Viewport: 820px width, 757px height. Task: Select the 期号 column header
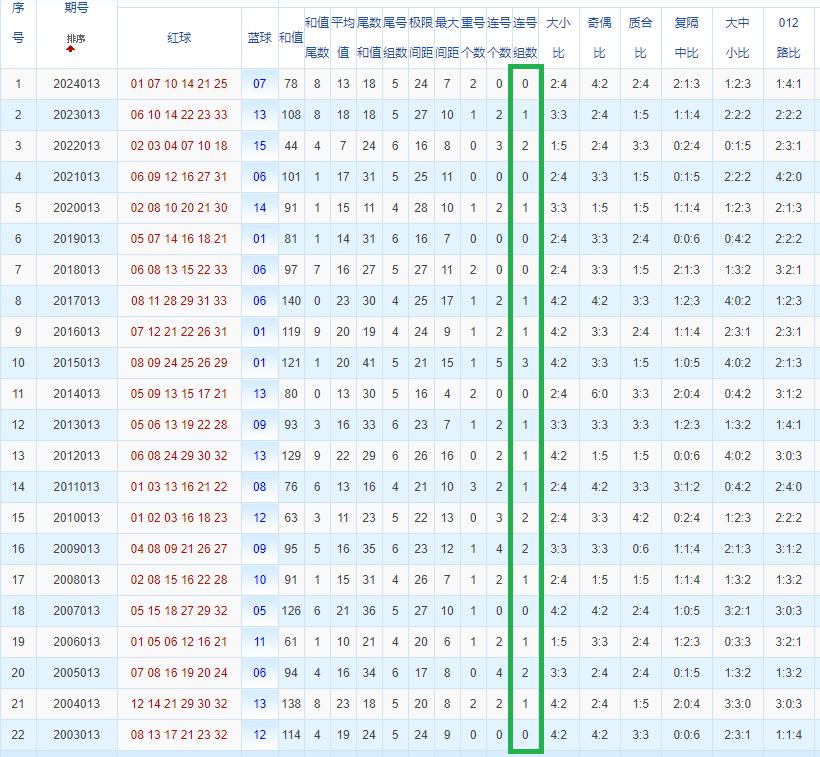coord(75,8)
